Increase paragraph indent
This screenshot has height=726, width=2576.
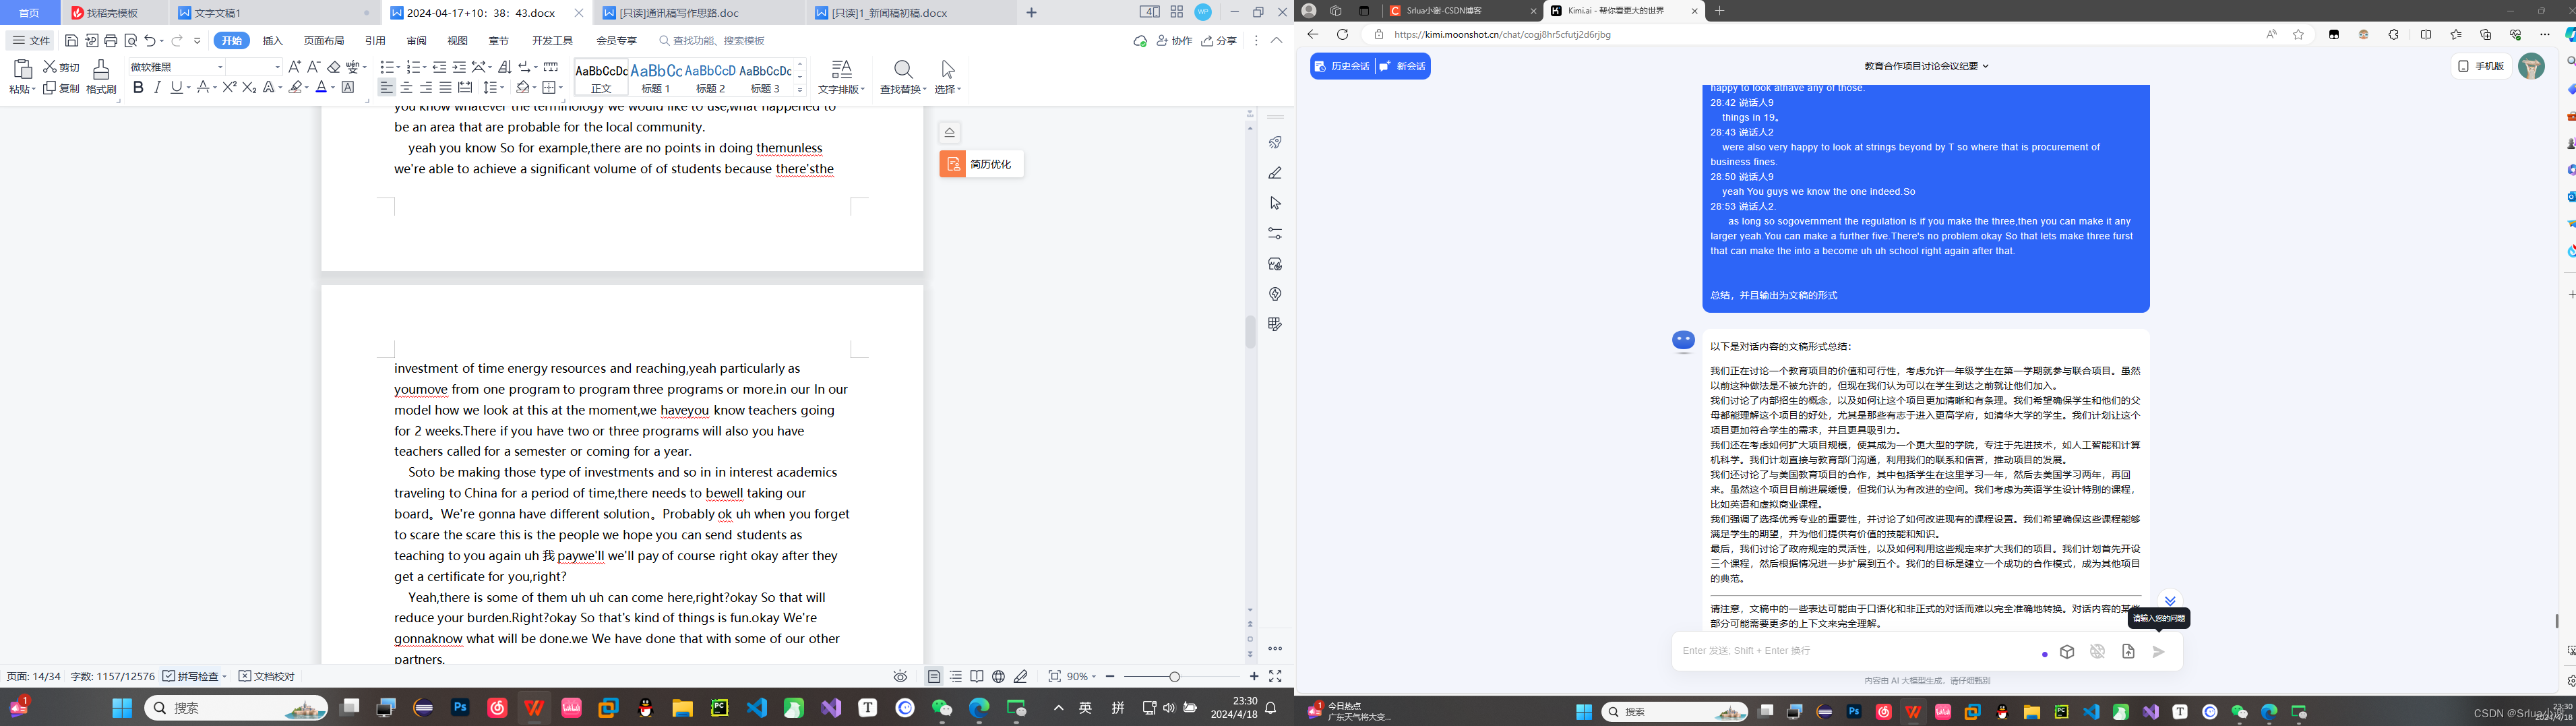click(459, 67)
